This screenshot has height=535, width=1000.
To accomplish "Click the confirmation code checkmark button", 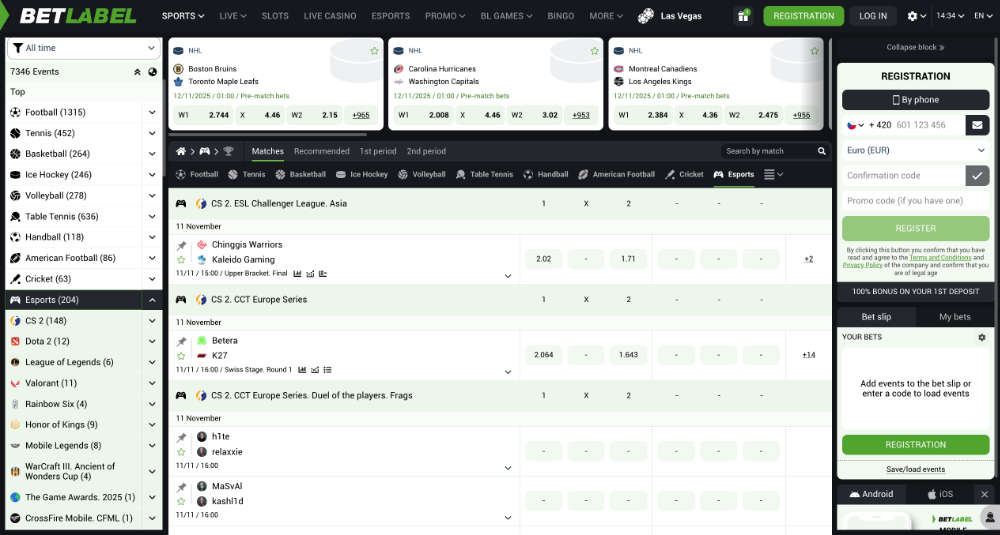I will click(977, 175).
